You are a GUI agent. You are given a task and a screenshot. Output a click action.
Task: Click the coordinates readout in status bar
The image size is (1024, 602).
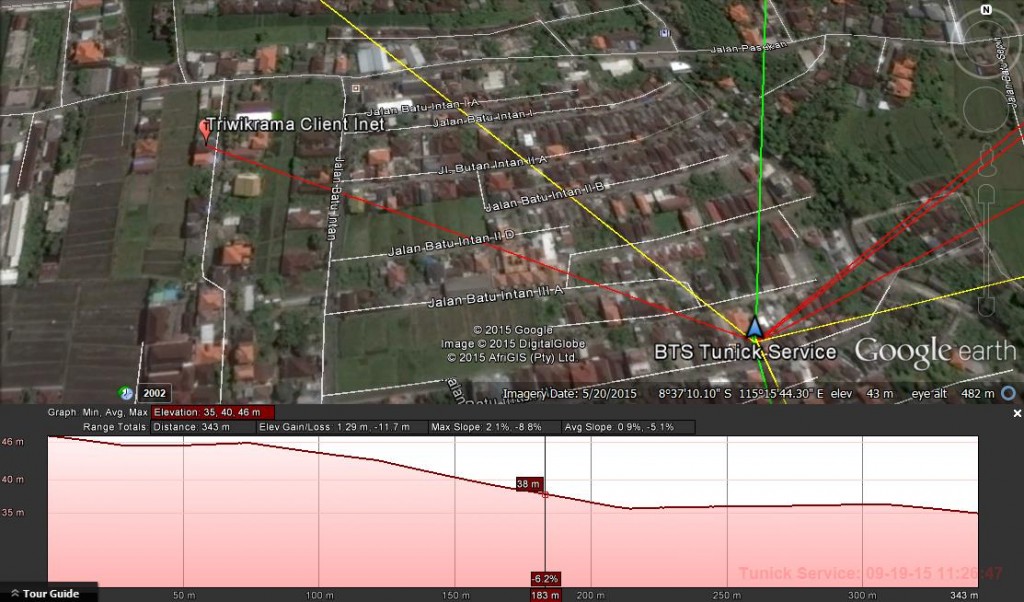coord(741,394)
